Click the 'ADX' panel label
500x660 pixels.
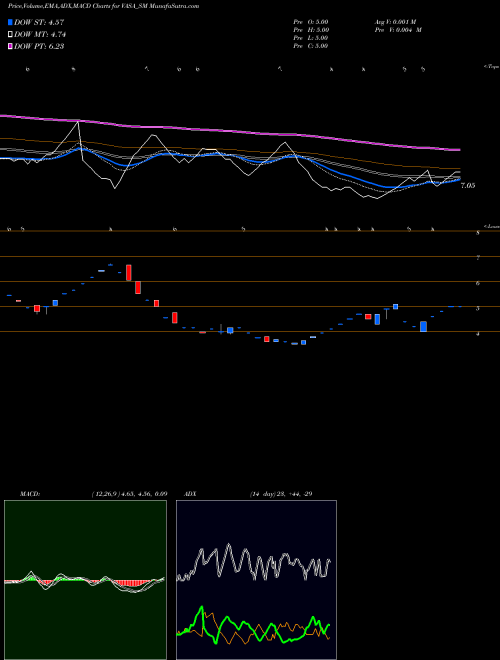pos(190,494)
